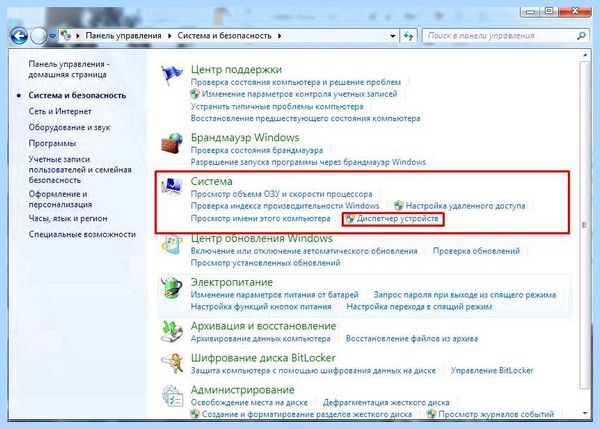
Task: Click shield icon beside Изменение параметров контроля
Action: pos(195,94)
